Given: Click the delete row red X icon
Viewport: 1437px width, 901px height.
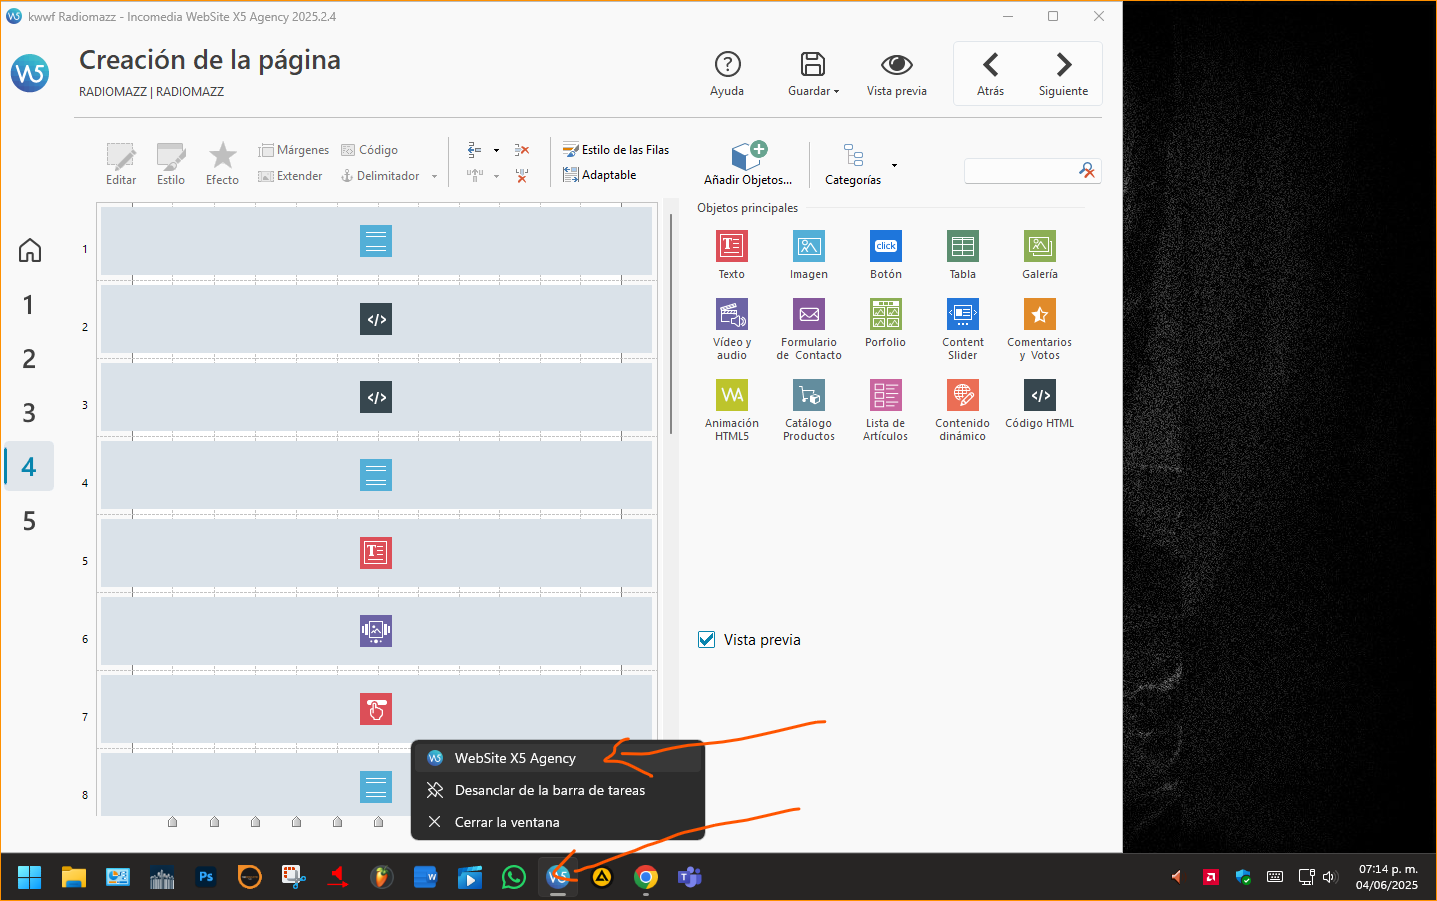Looking at the screenshot, I should click(x=522, y=150).
